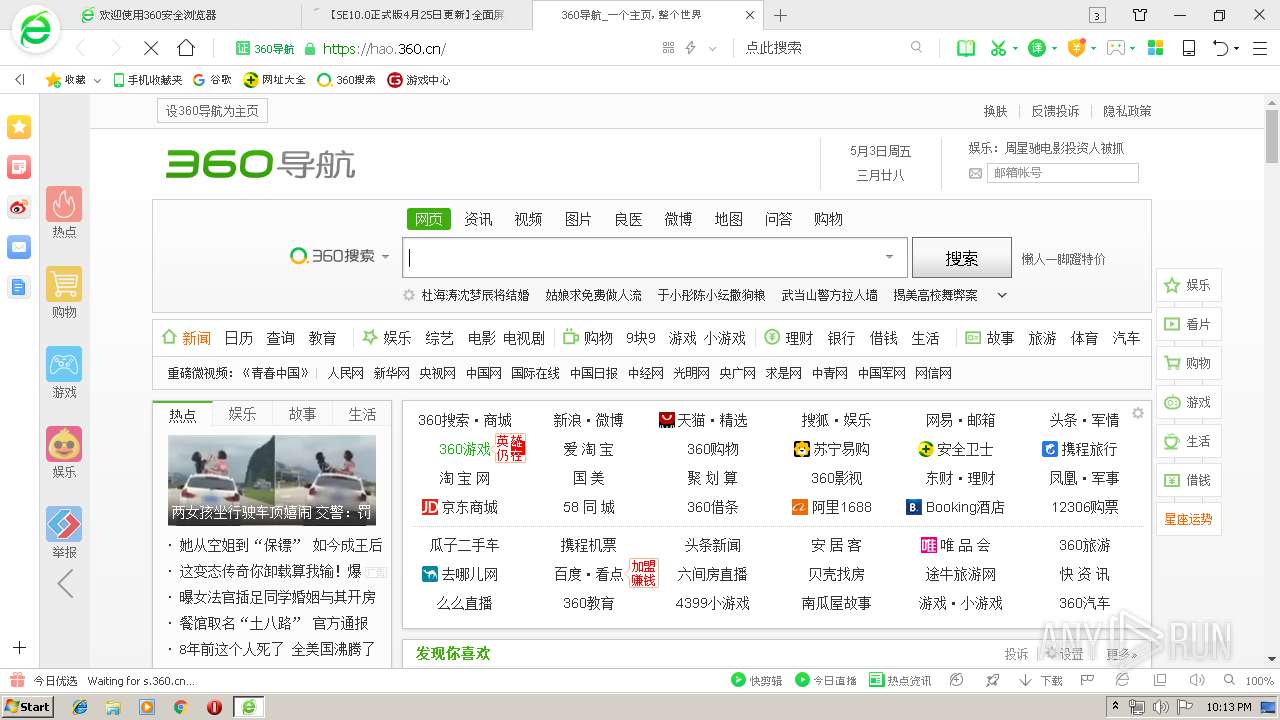Select the 视频 search tab

(x=528, y=219)
